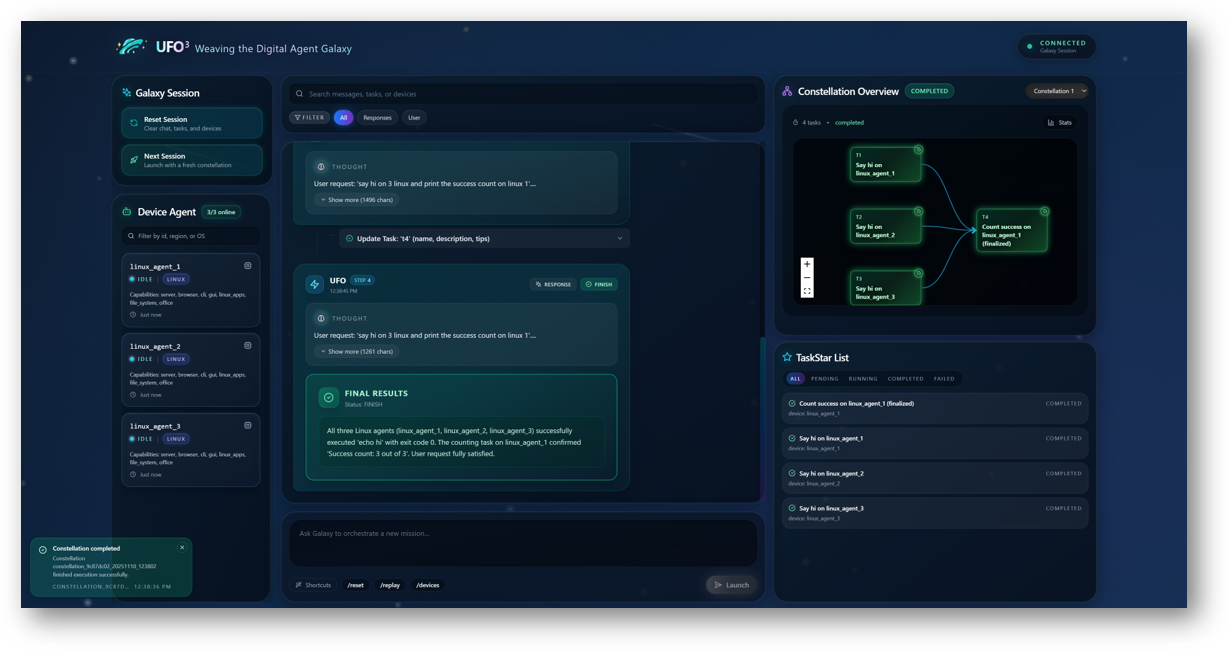1229x650 pixels.
Task: Click the UFO logo in the header
Action: click(x=131, y=46)
